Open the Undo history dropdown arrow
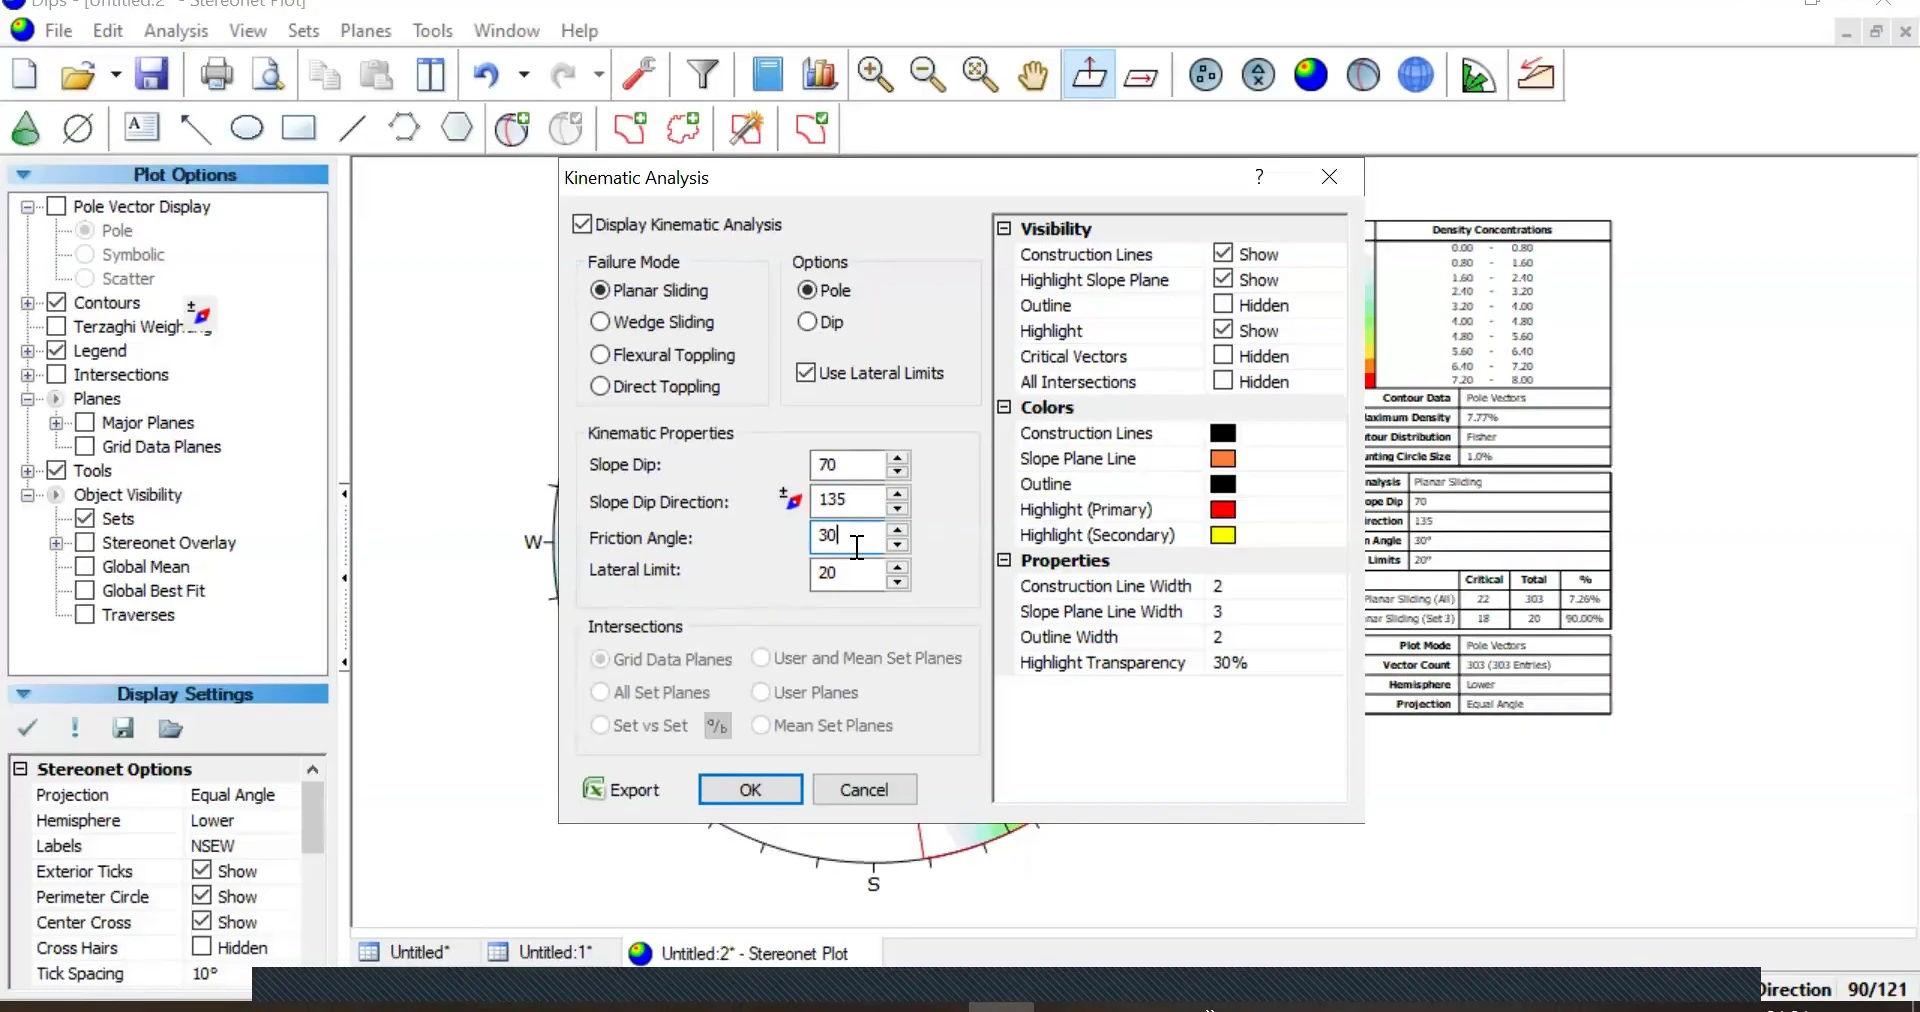Viewport: 1920px width, 1012px height. click(x=523, y=75)
